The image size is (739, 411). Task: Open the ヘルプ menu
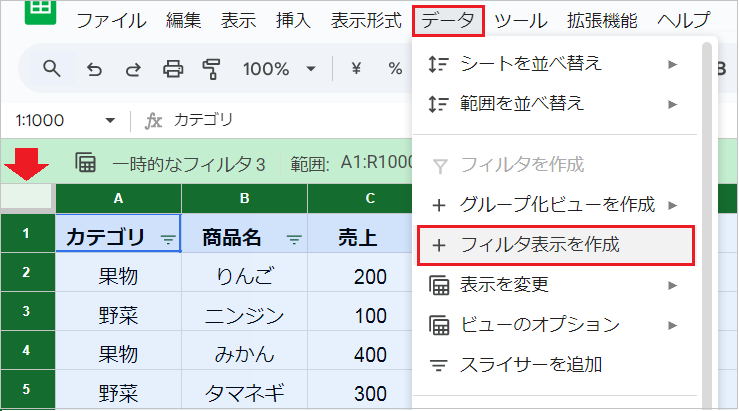click(x=683, y=21)
